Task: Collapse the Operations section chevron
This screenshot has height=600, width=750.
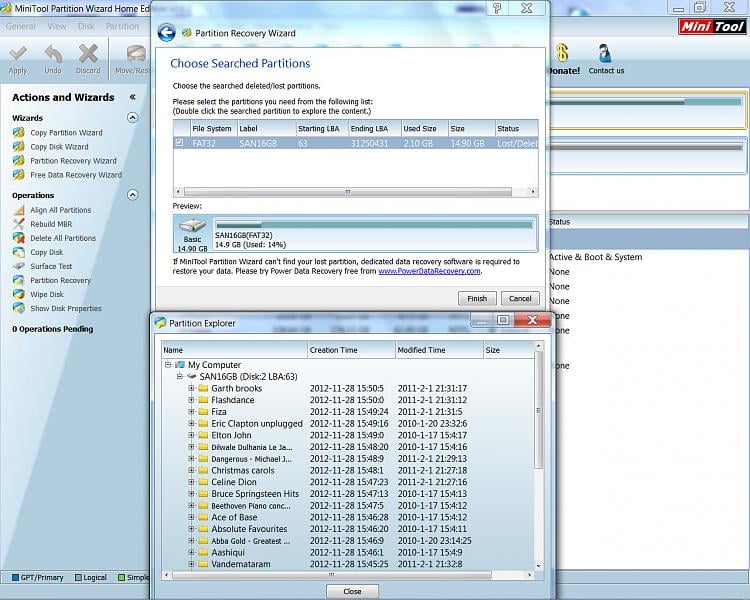Action: (x=132, y=195)
